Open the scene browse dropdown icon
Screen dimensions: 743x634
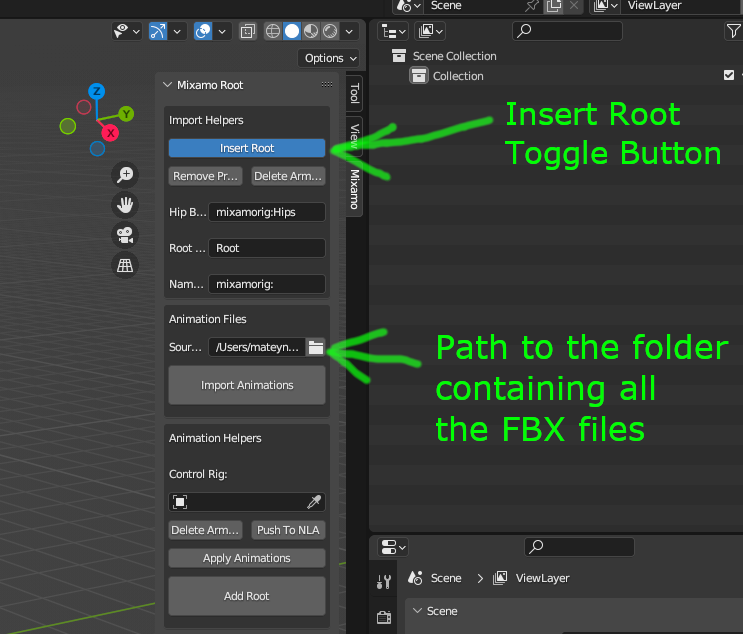408,6
